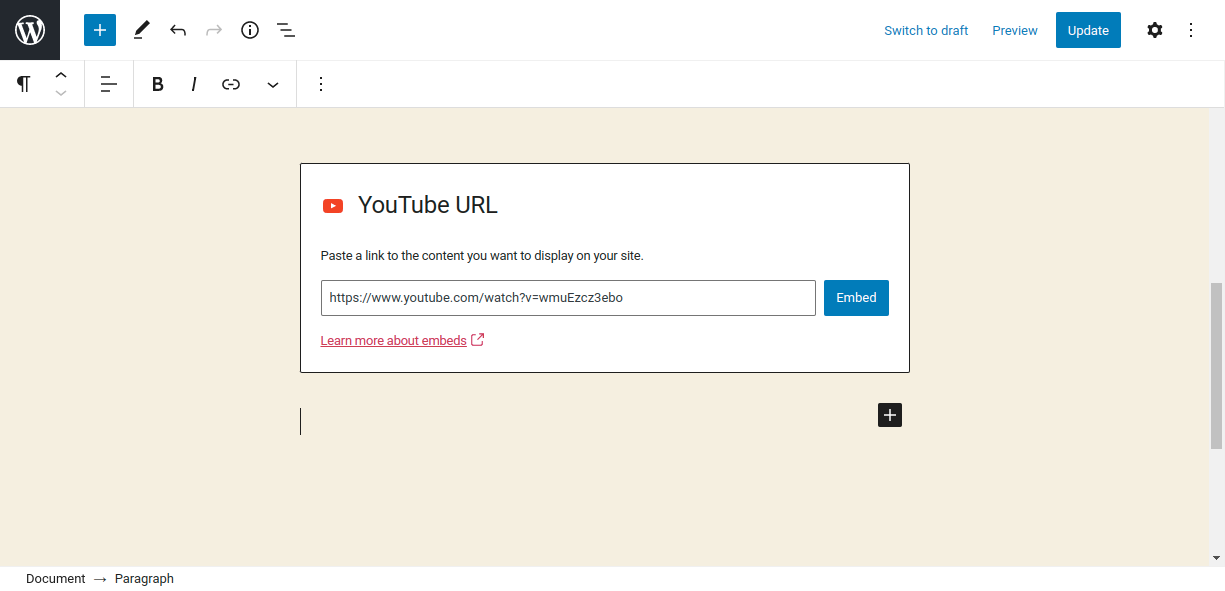Move the block up
This screenshot has height=591, width=1225.
pyautogui.click(x=61, y=75)
